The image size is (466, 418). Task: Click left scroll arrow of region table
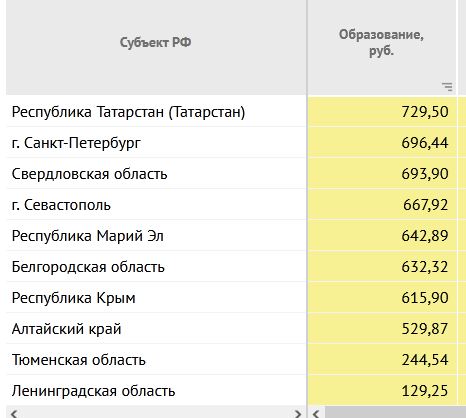(14, 414)
